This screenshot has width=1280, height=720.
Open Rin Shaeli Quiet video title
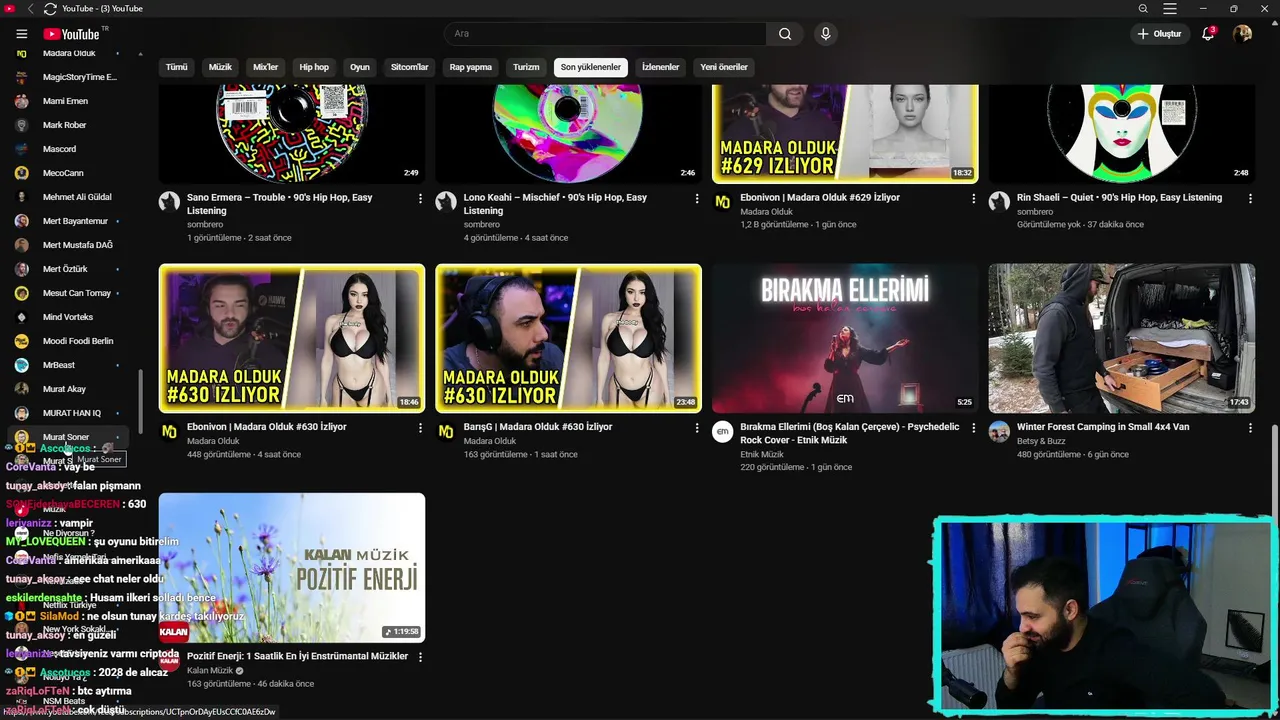tap(1119, 198)
